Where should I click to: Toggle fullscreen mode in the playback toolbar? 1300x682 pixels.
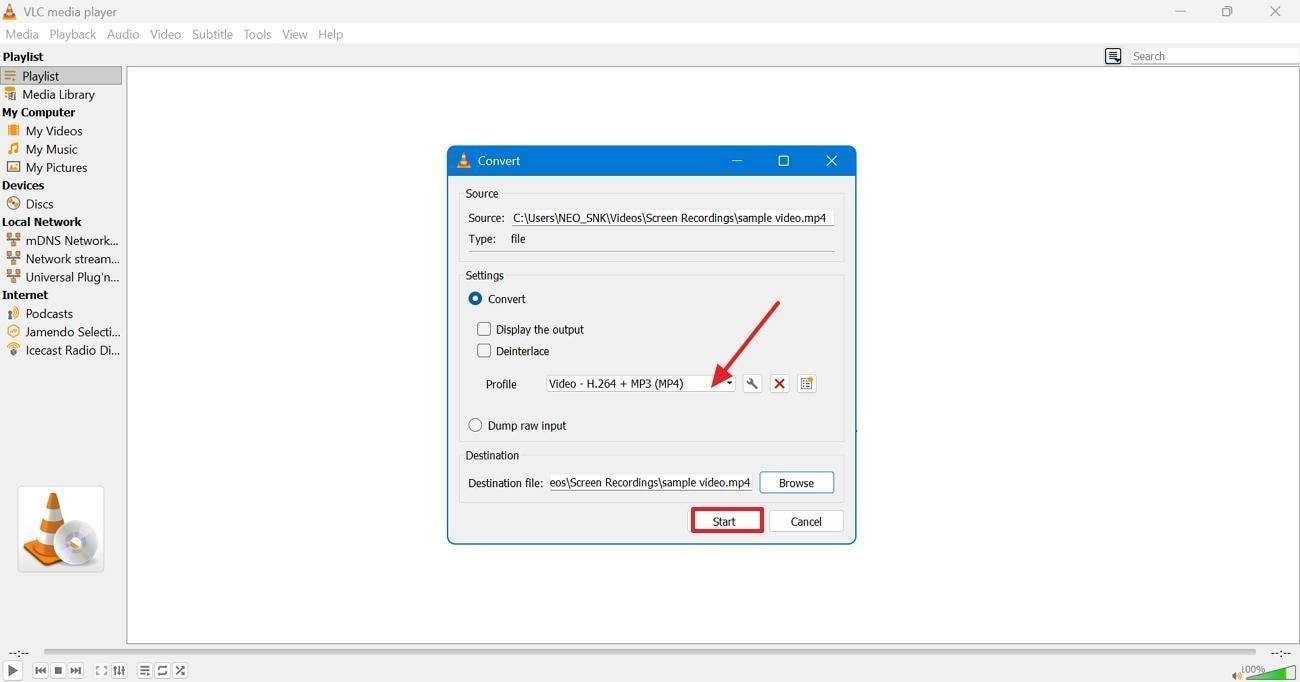pyautogui.click(x=100, y=670)
